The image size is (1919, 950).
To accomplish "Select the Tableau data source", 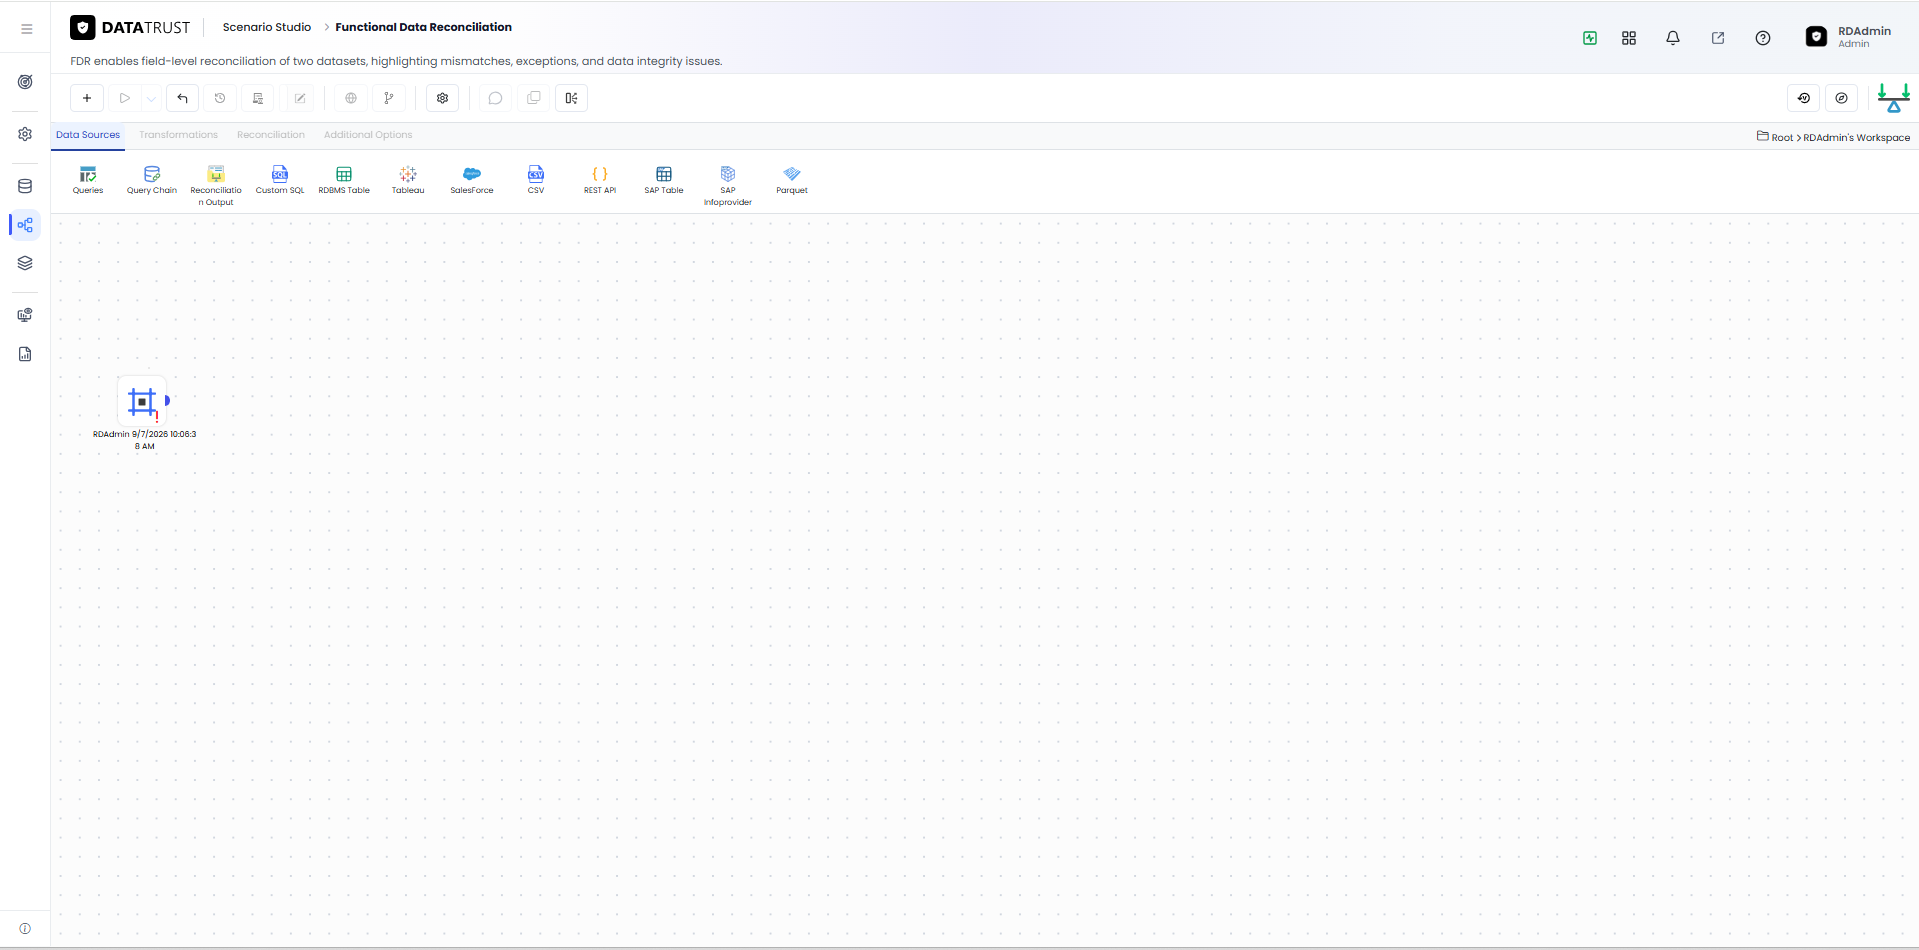I will pyautogui.click(x=408, y=180).
